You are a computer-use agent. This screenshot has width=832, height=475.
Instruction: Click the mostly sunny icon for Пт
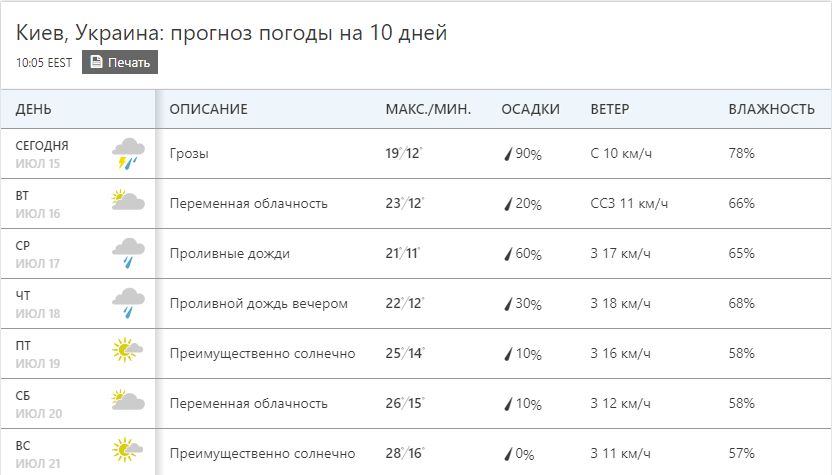tap(127, 350)
